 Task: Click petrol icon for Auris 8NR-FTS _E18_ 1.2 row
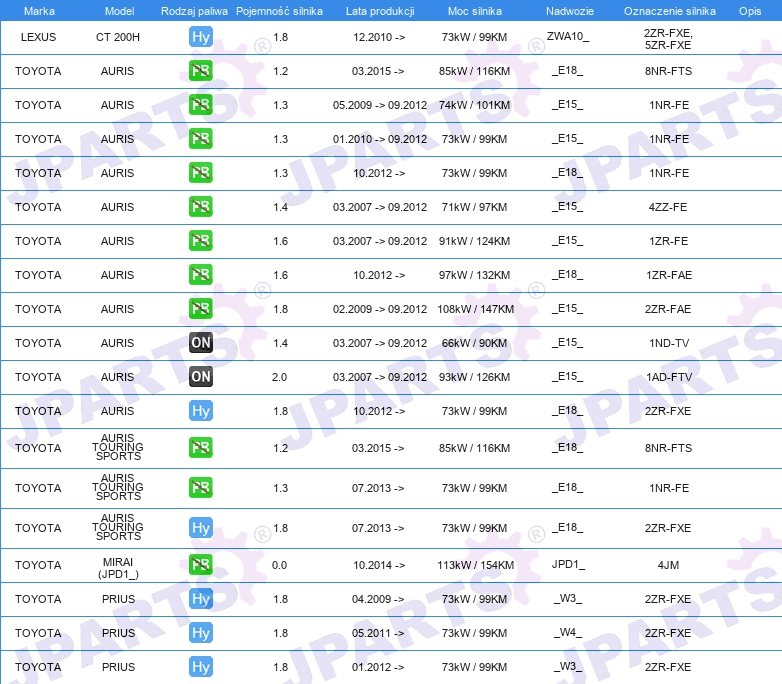[x=201, y=71]
